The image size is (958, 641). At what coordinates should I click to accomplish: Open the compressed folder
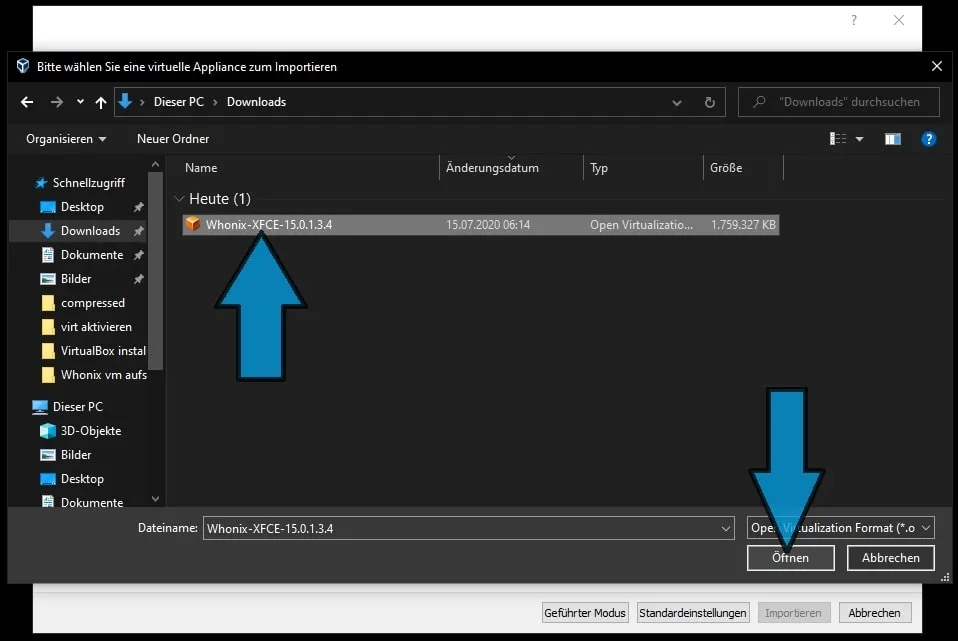pos(92,303)
